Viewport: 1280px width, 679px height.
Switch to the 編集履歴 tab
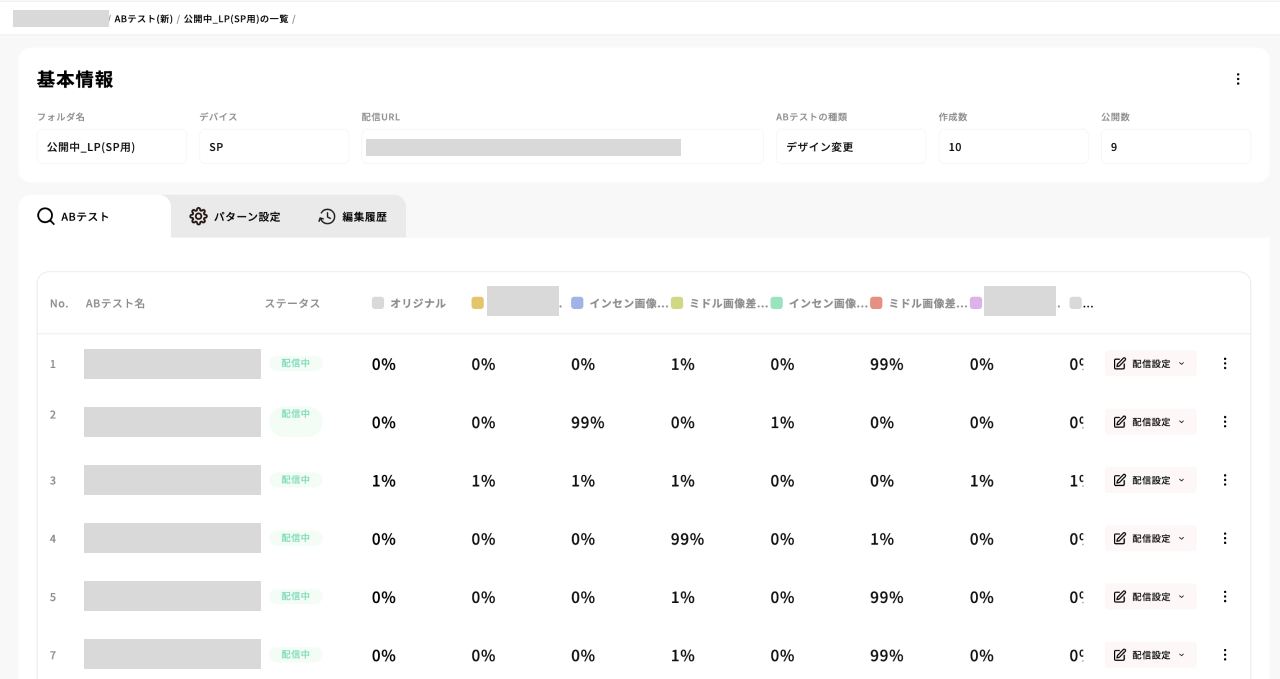tap(364, 216)
